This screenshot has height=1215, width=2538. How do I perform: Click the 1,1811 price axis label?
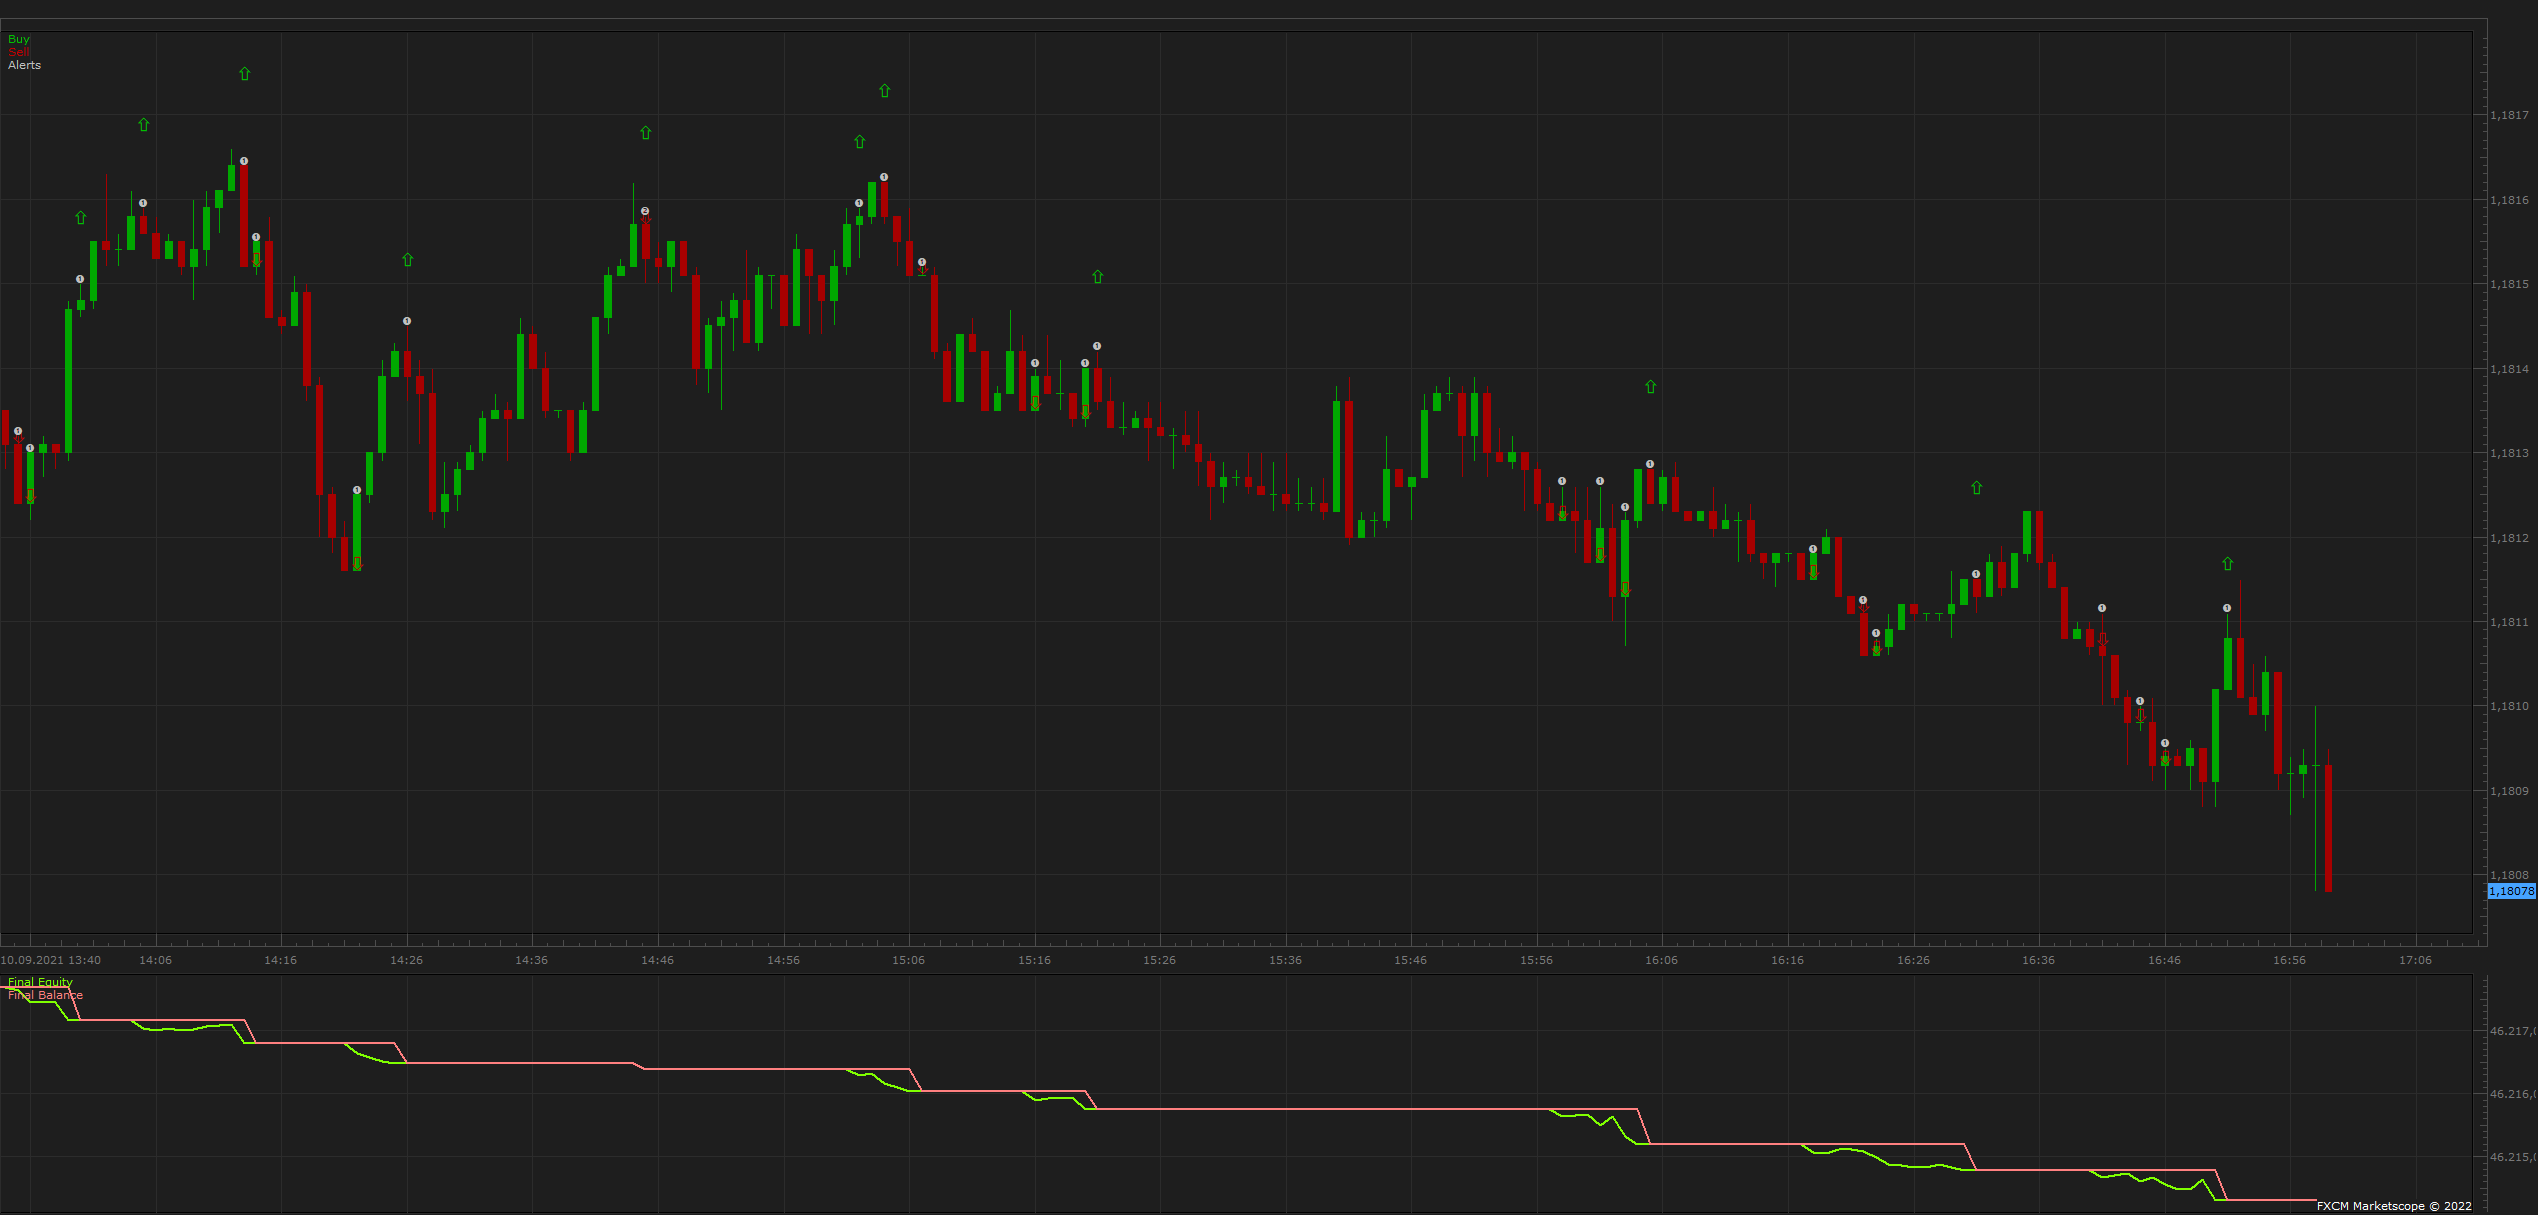click(x=2510, y=622)
